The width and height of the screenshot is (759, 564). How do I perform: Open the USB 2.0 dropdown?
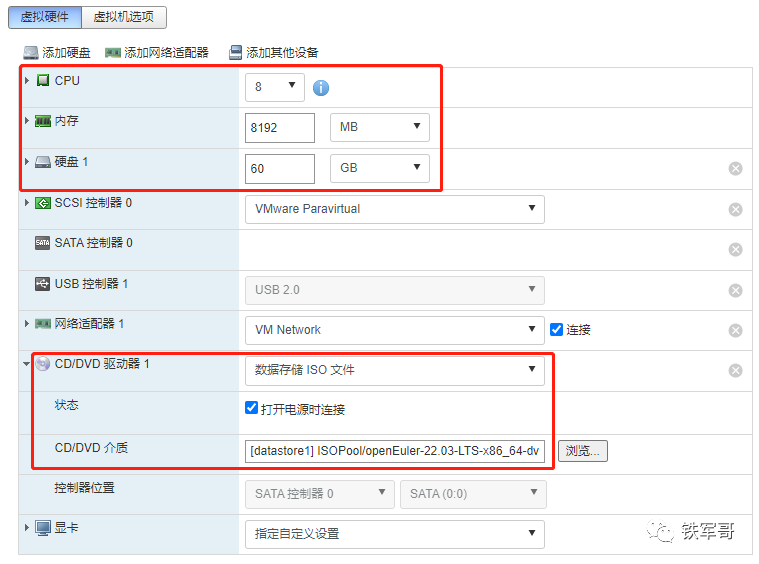[395, 290]
